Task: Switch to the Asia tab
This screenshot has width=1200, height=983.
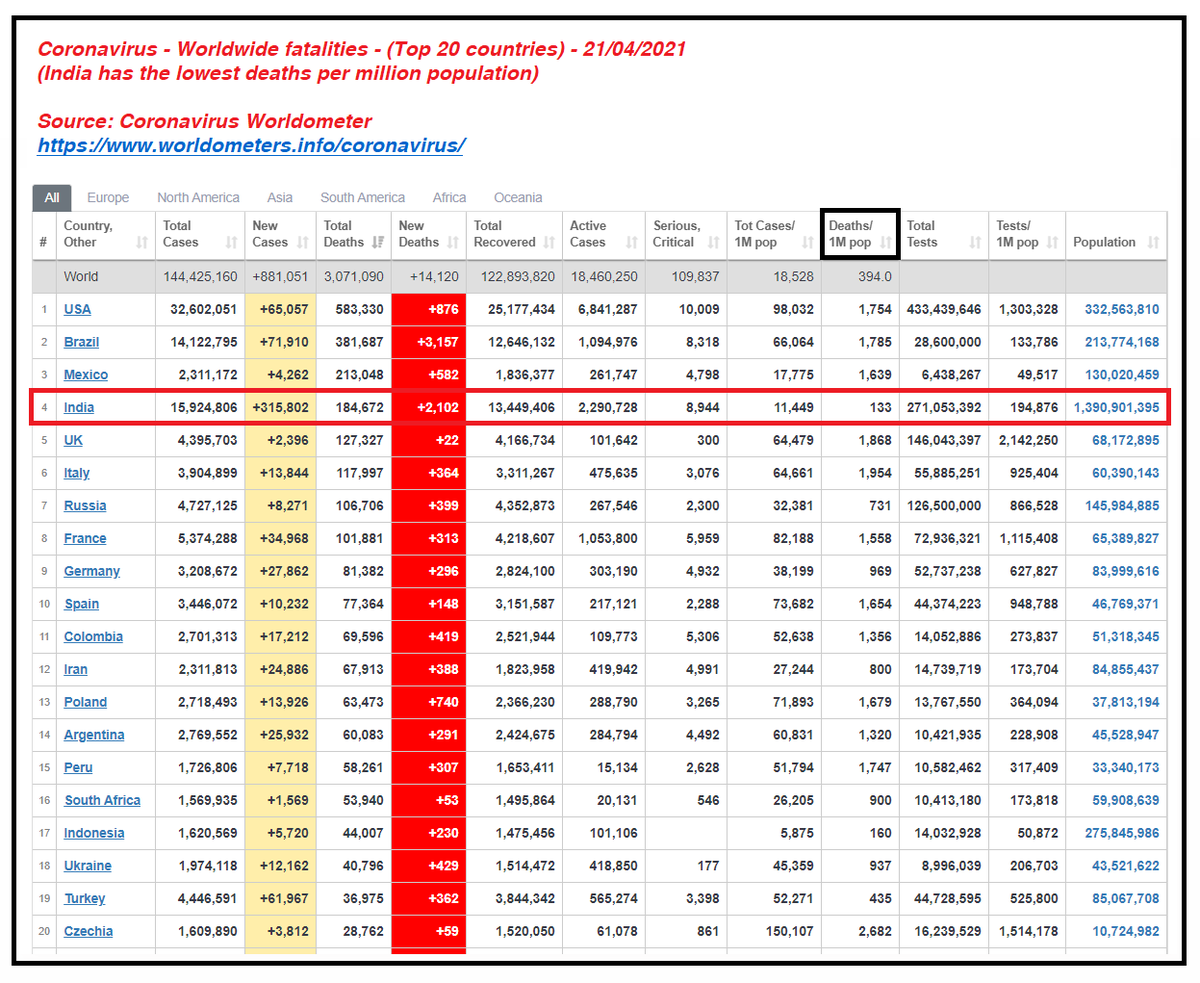Action: [280, 198]
